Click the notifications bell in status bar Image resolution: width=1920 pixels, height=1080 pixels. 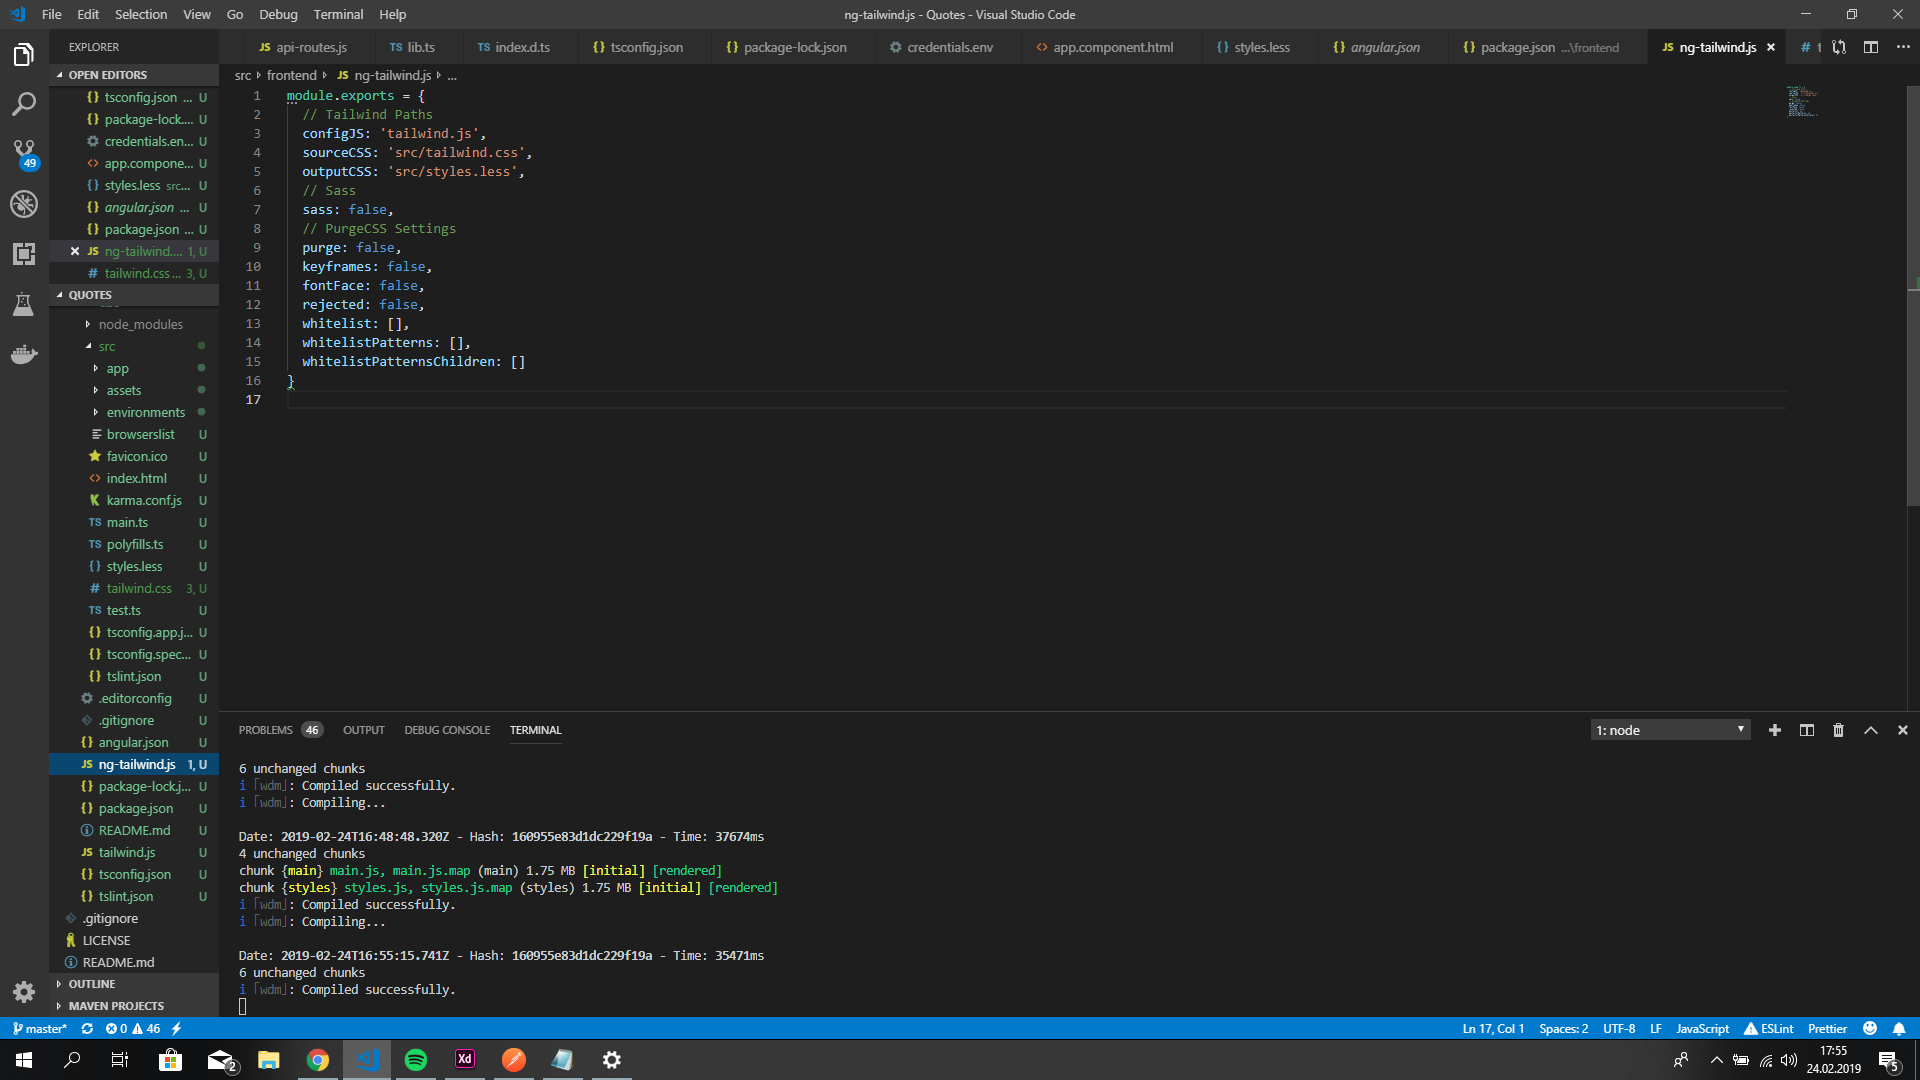(x=1899, y=1028)
